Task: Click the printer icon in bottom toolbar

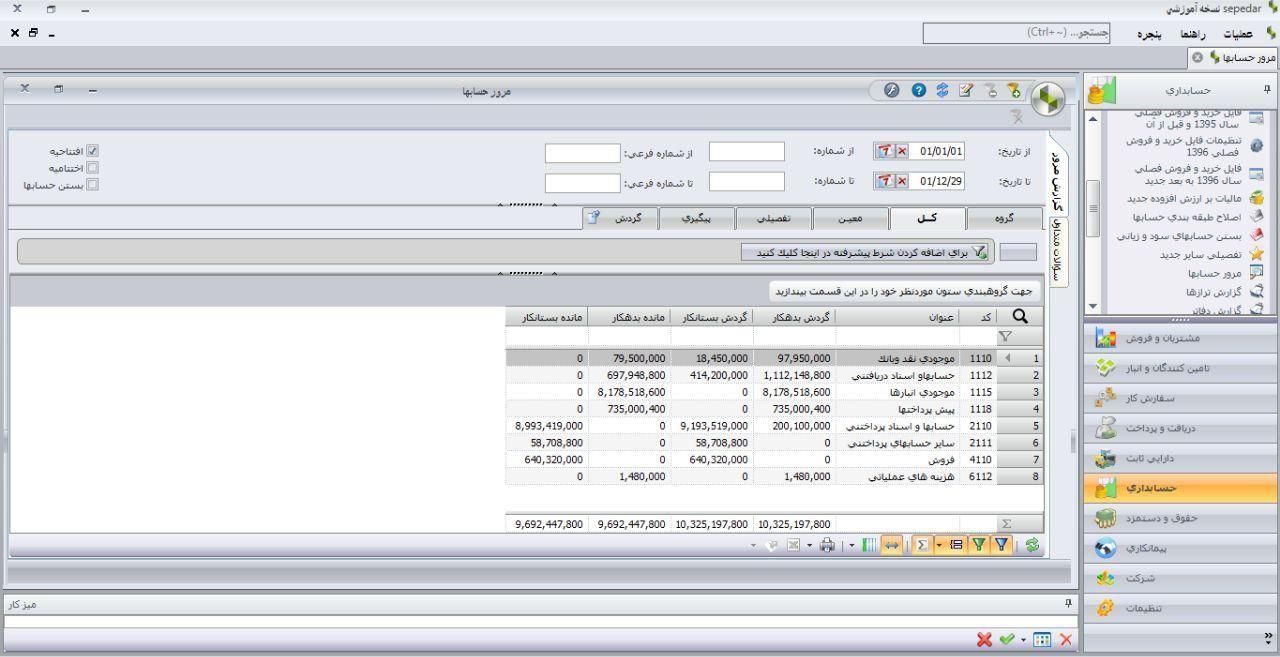Action: pyautogui.click(x=827, y=545)
